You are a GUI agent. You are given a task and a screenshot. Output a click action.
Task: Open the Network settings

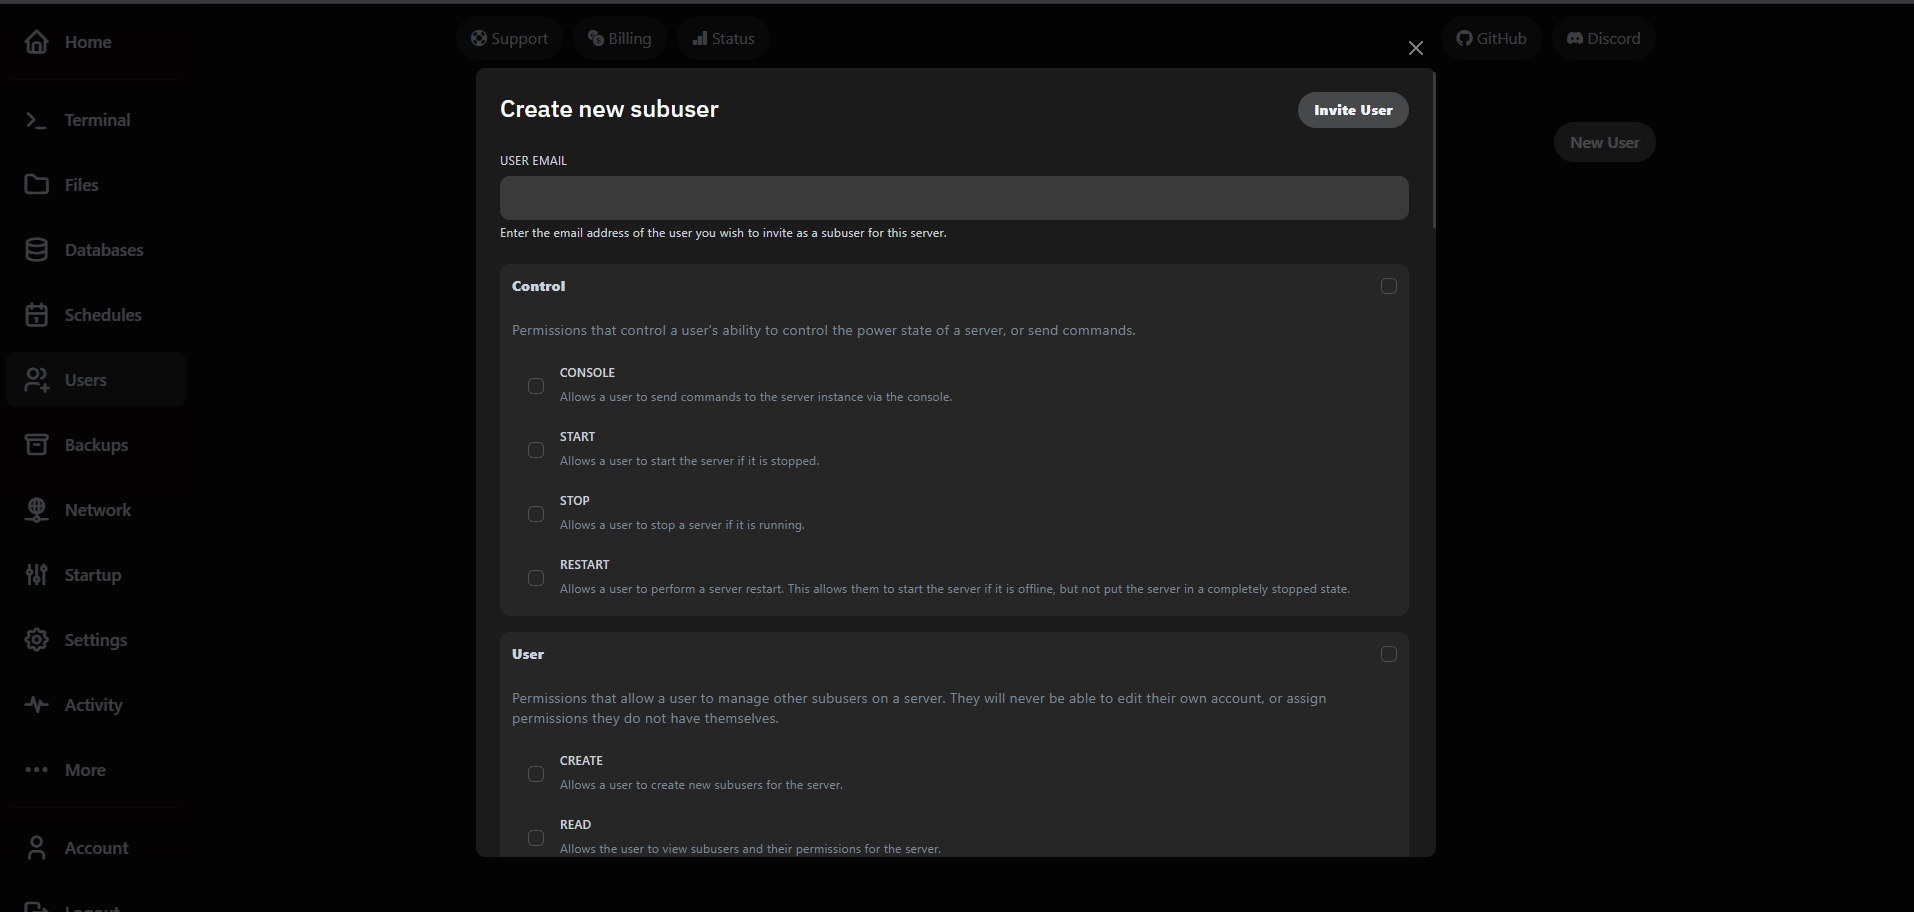click(97, 509)
